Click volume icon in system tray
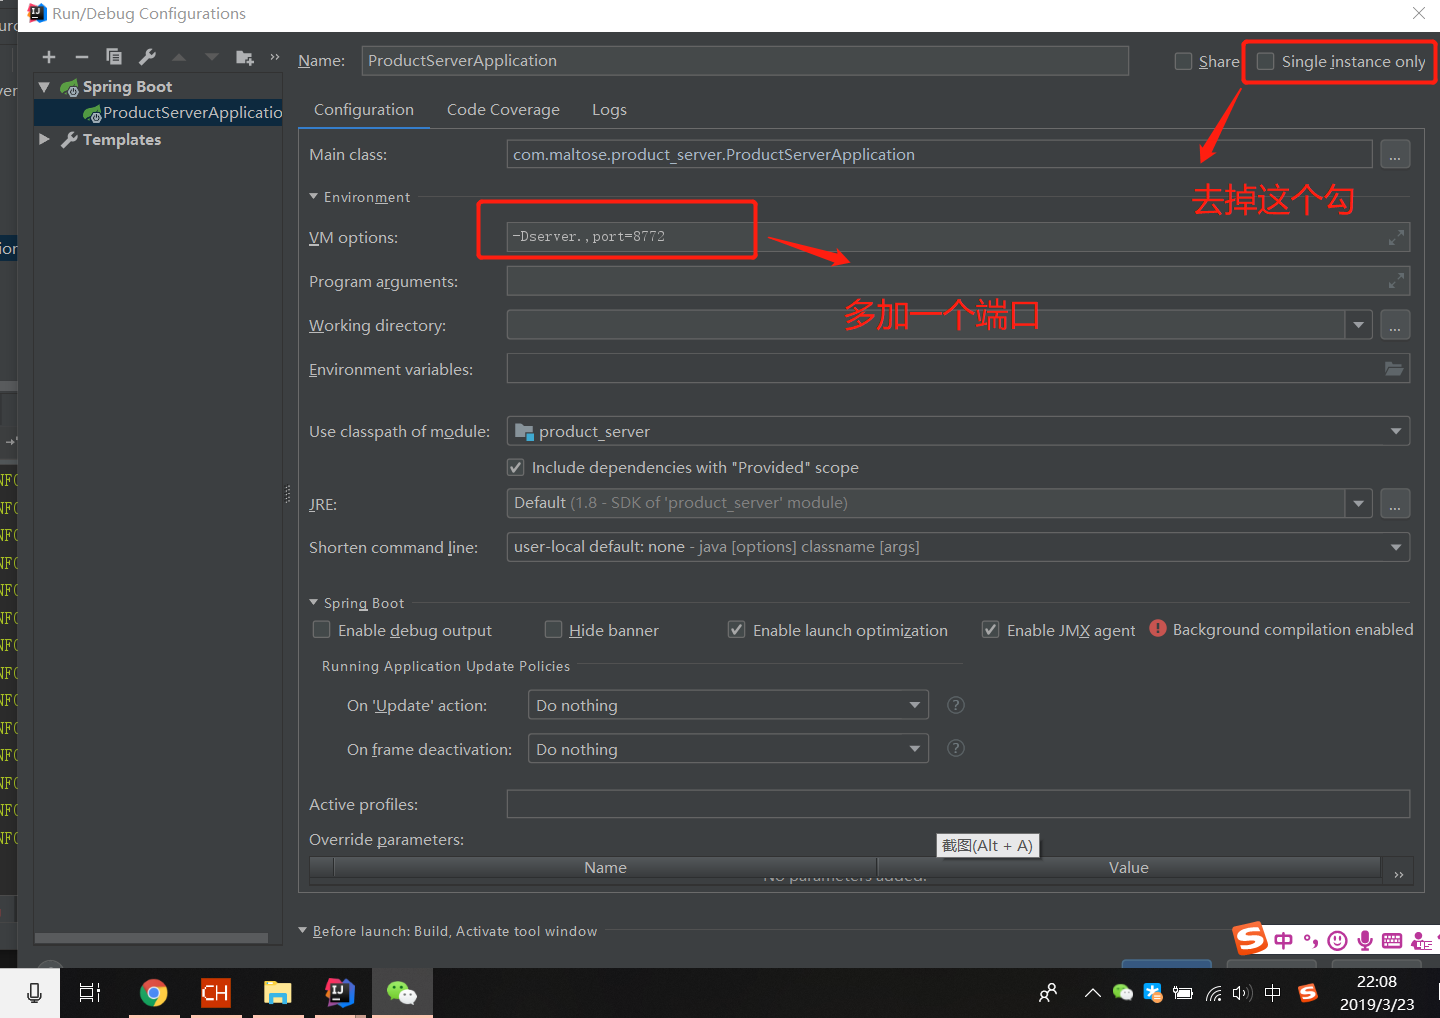Viewport: 1440px width, 1018px height. (x=1242, y=993)
